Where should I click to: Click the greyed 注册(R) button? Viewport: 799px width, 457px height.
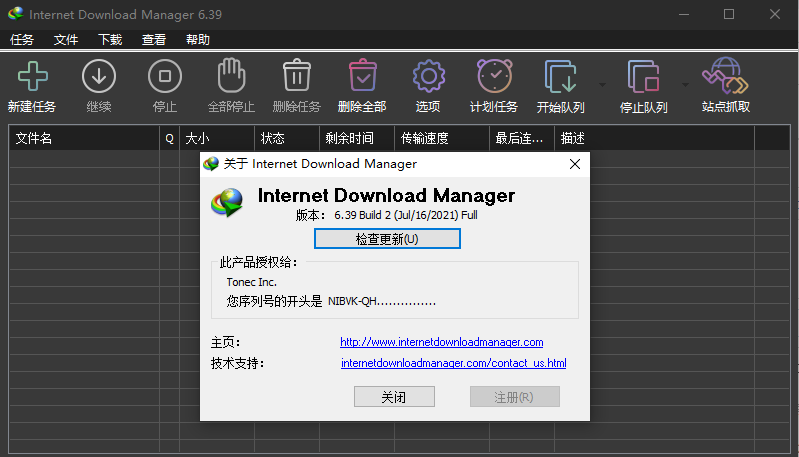click(x=515, y=397)
